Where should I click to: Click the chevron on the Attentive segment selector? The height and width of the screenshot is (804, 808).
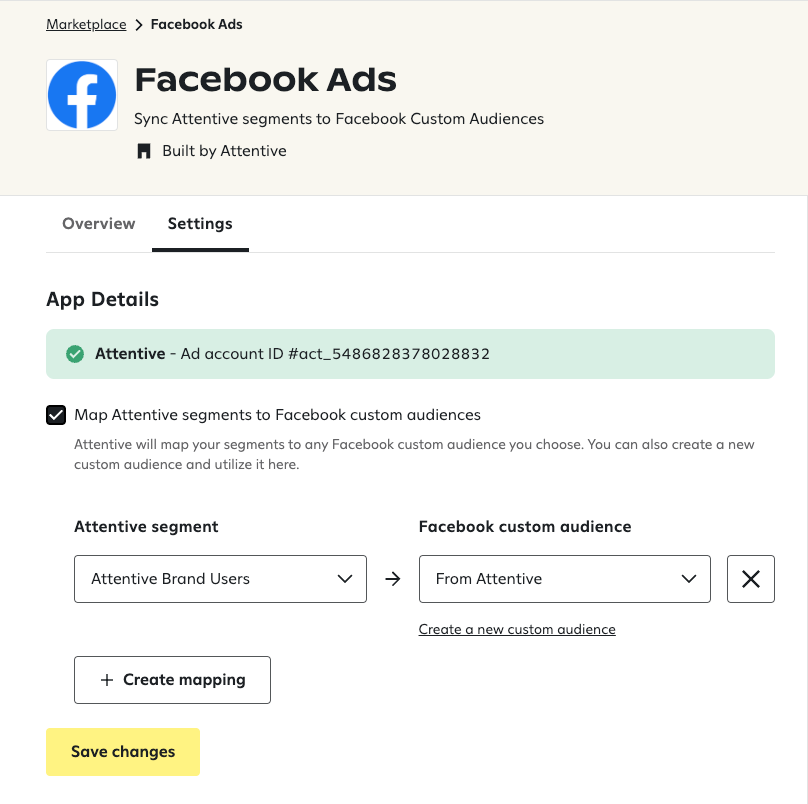pos(345,579)
